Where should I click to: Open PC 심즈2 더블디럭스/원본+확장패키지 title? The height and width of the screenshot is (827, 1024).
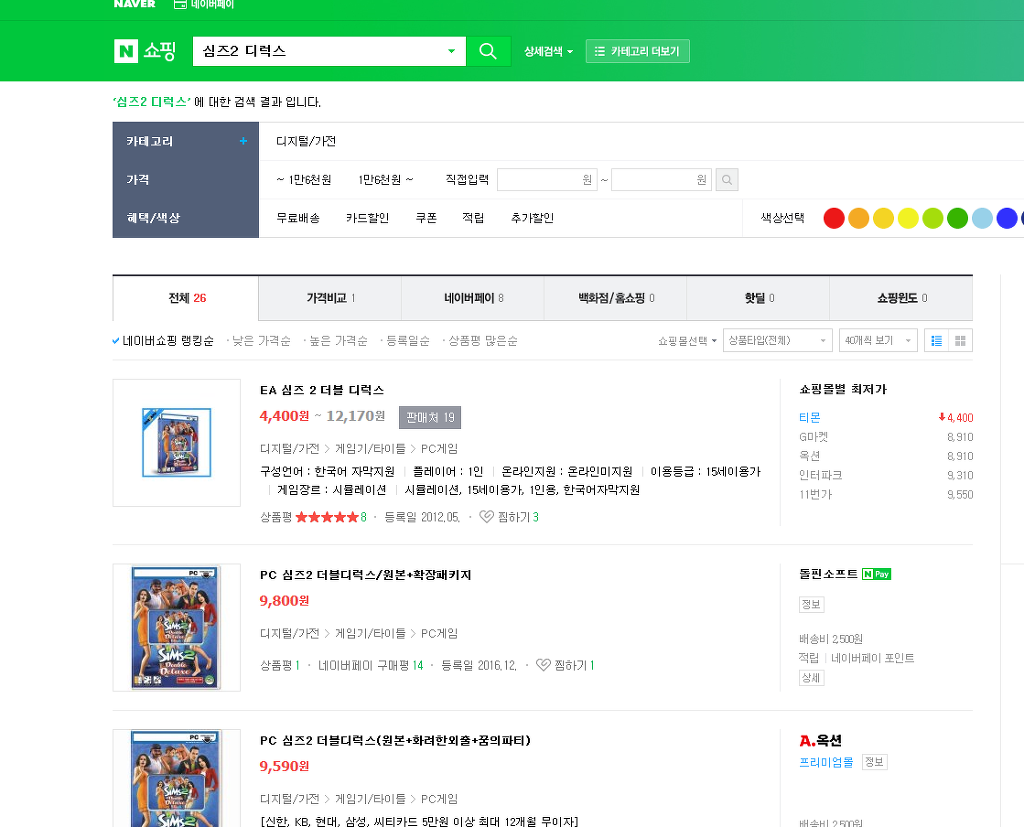(x=366, y=575)
